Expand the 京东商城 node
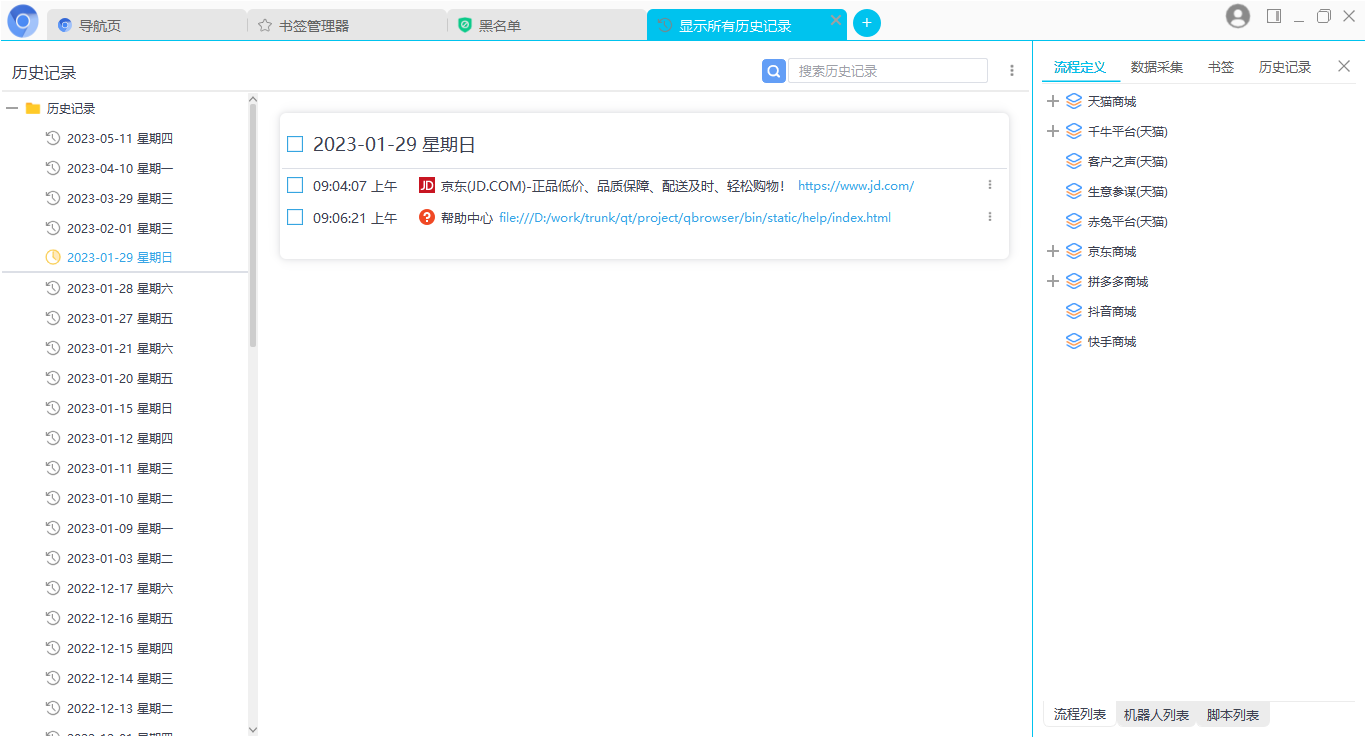This screenshot has height=738, width=1366. point(1052,251)
